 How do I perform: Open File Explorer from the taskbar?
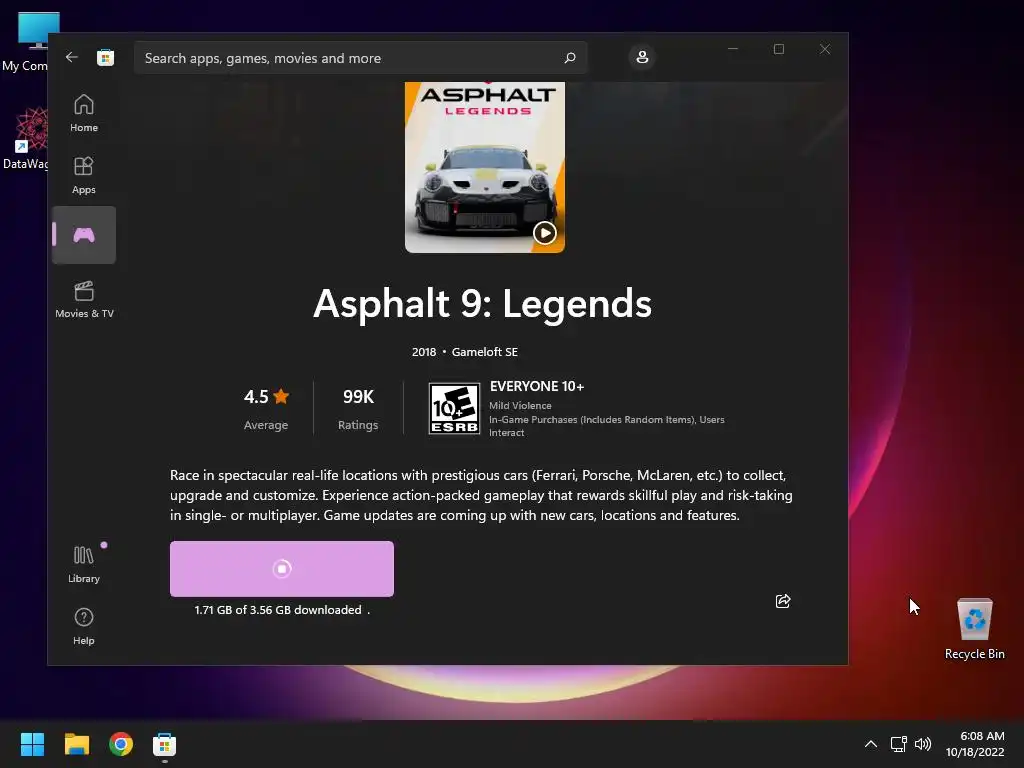(76, 744)
